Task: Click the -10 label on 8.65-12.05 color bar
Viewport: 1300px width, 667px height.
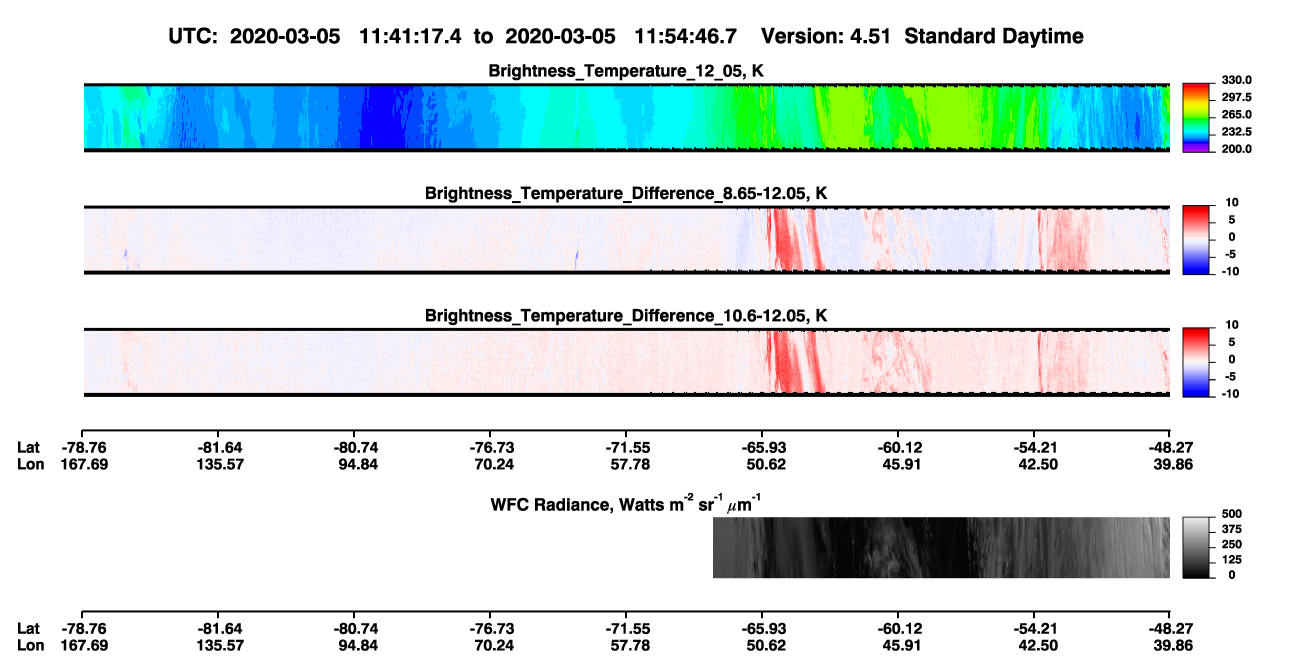Action: pyautogui.click(x=1231, y=271)
